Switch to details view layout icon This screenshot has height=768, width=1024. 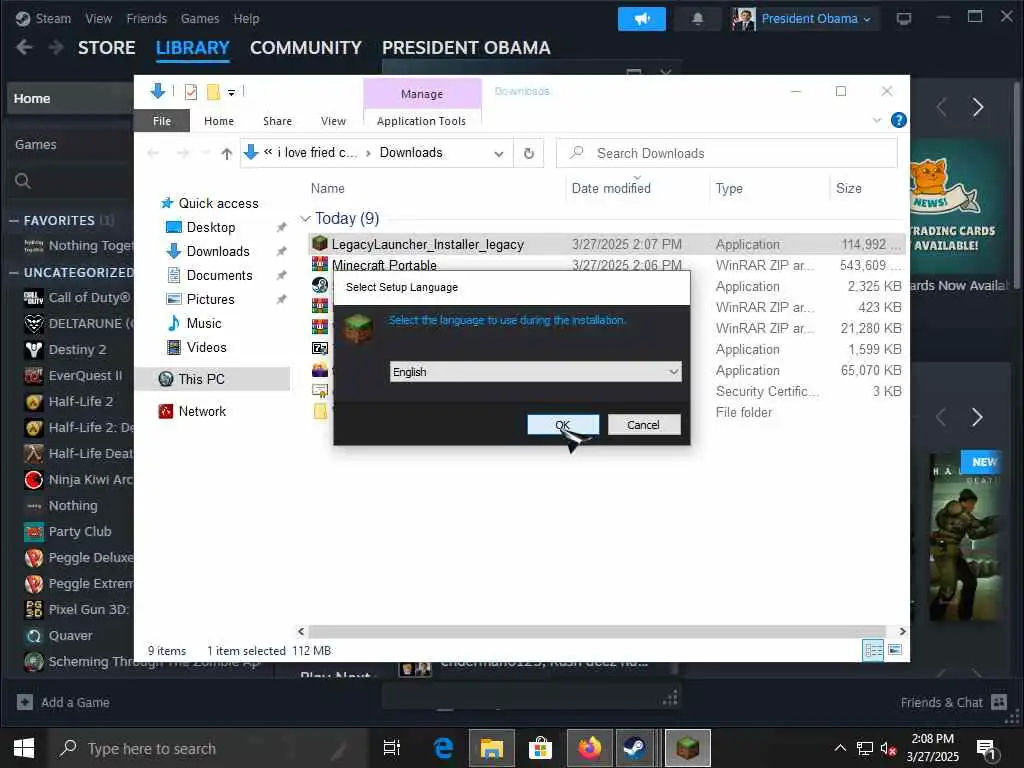pos(873,650)
